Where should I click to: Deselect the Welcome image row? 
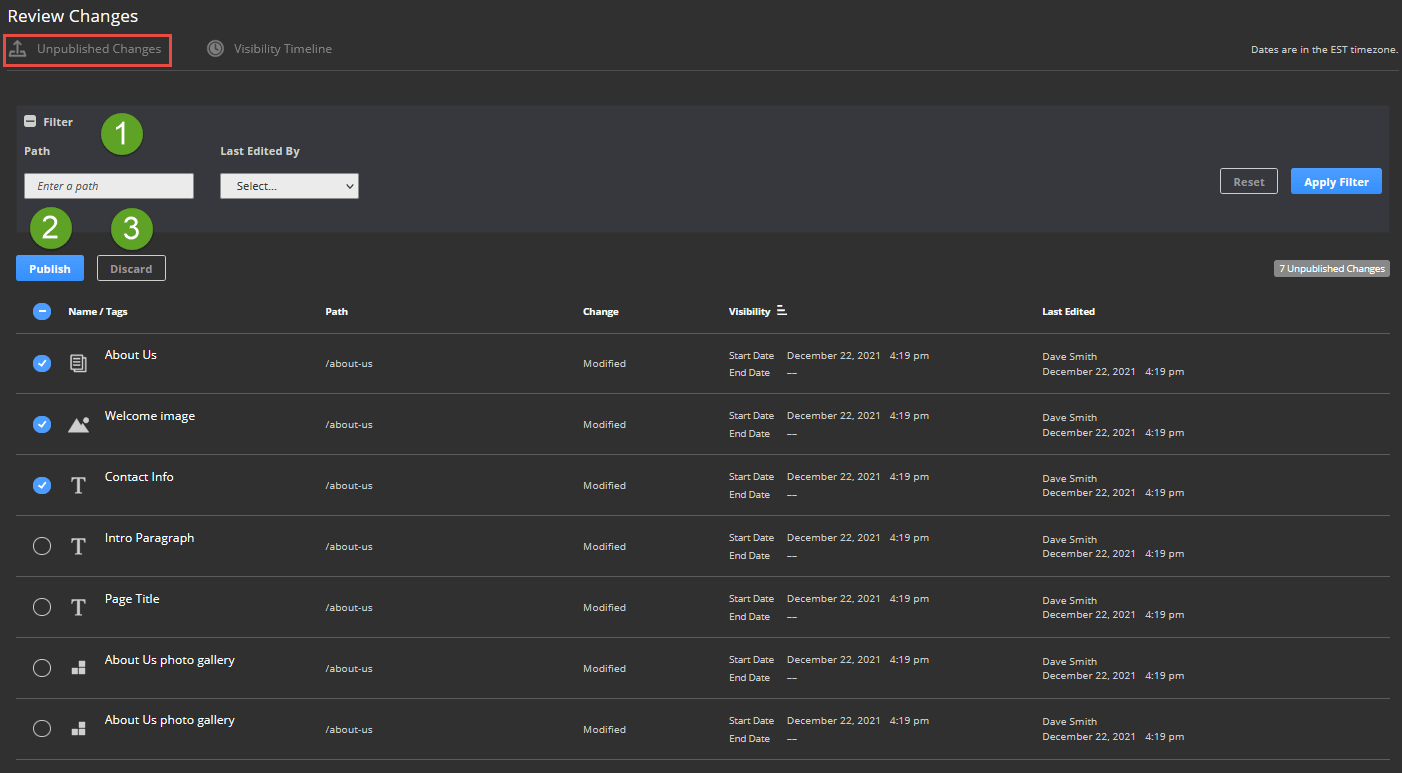pyautogui.click(x=42, y=424)
